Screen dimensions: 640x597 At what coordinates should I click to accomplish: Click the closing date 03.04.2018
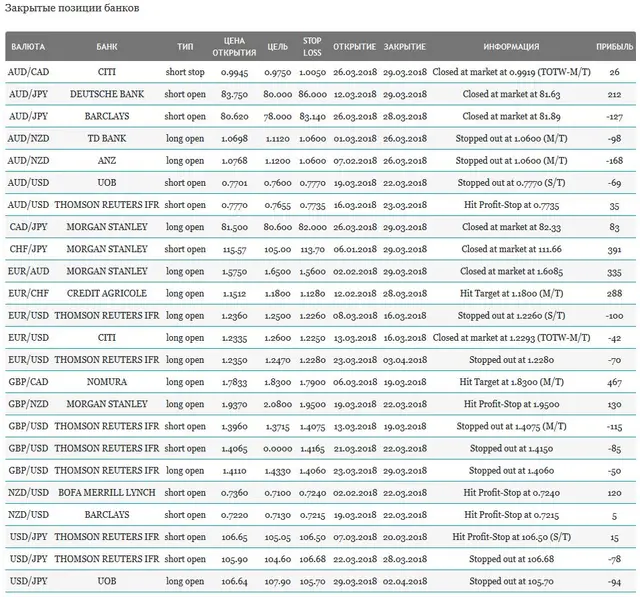tap(404, 360)
